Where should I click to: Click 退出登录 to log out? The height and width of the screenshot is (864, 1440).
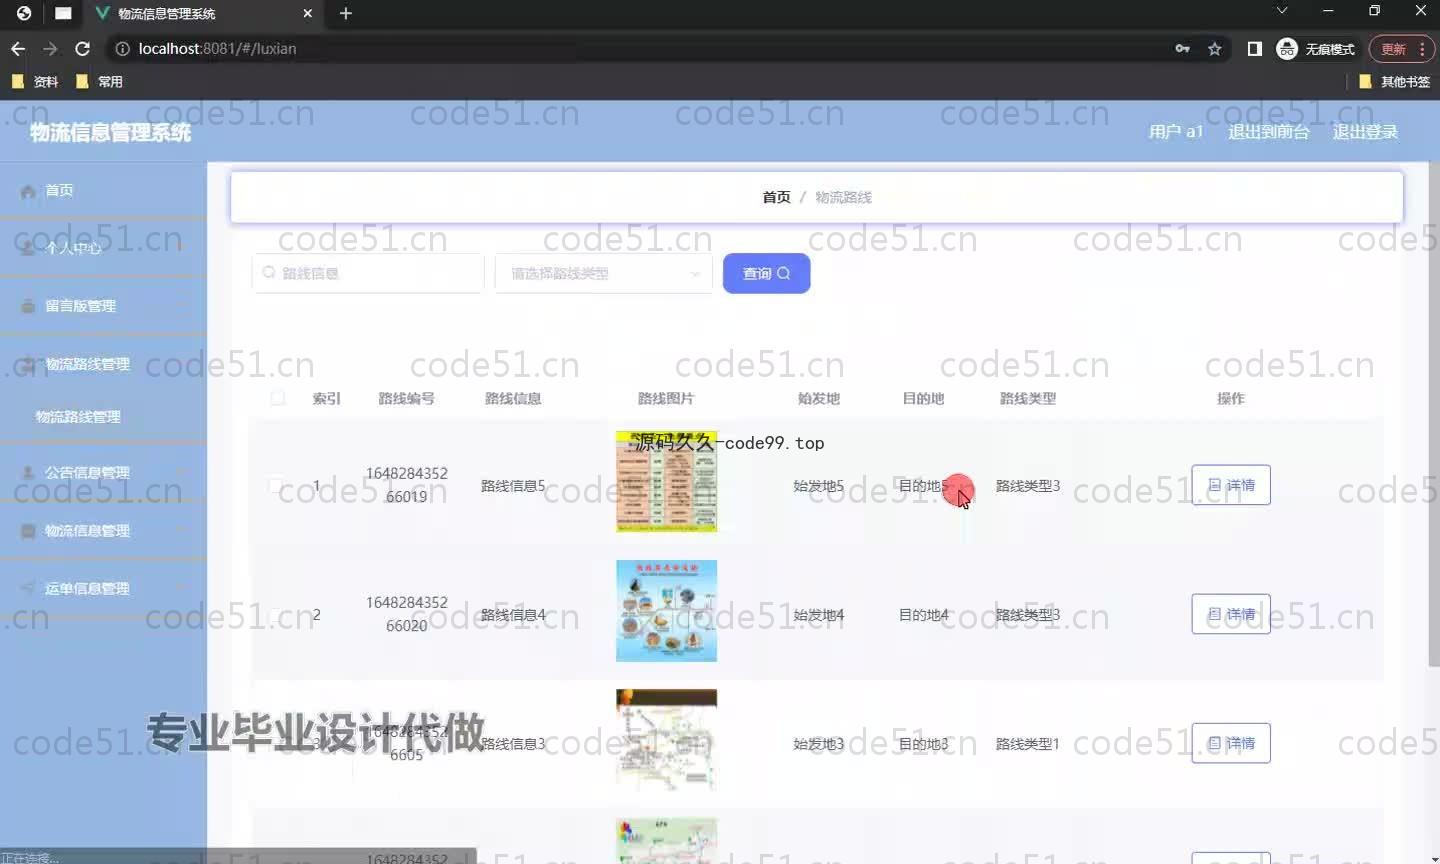[1365, 131]
